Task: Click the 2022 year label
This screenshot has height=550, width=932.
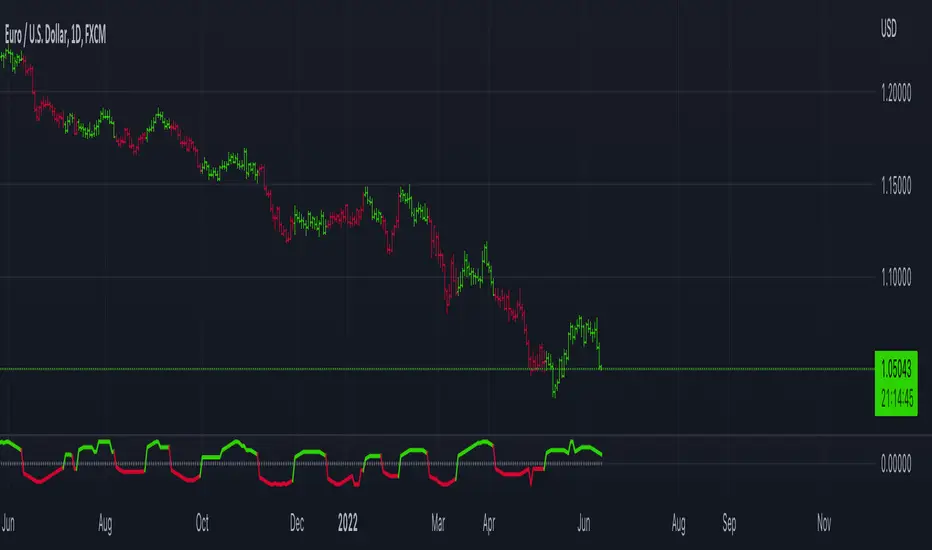Action: click(x=348, y=523)
